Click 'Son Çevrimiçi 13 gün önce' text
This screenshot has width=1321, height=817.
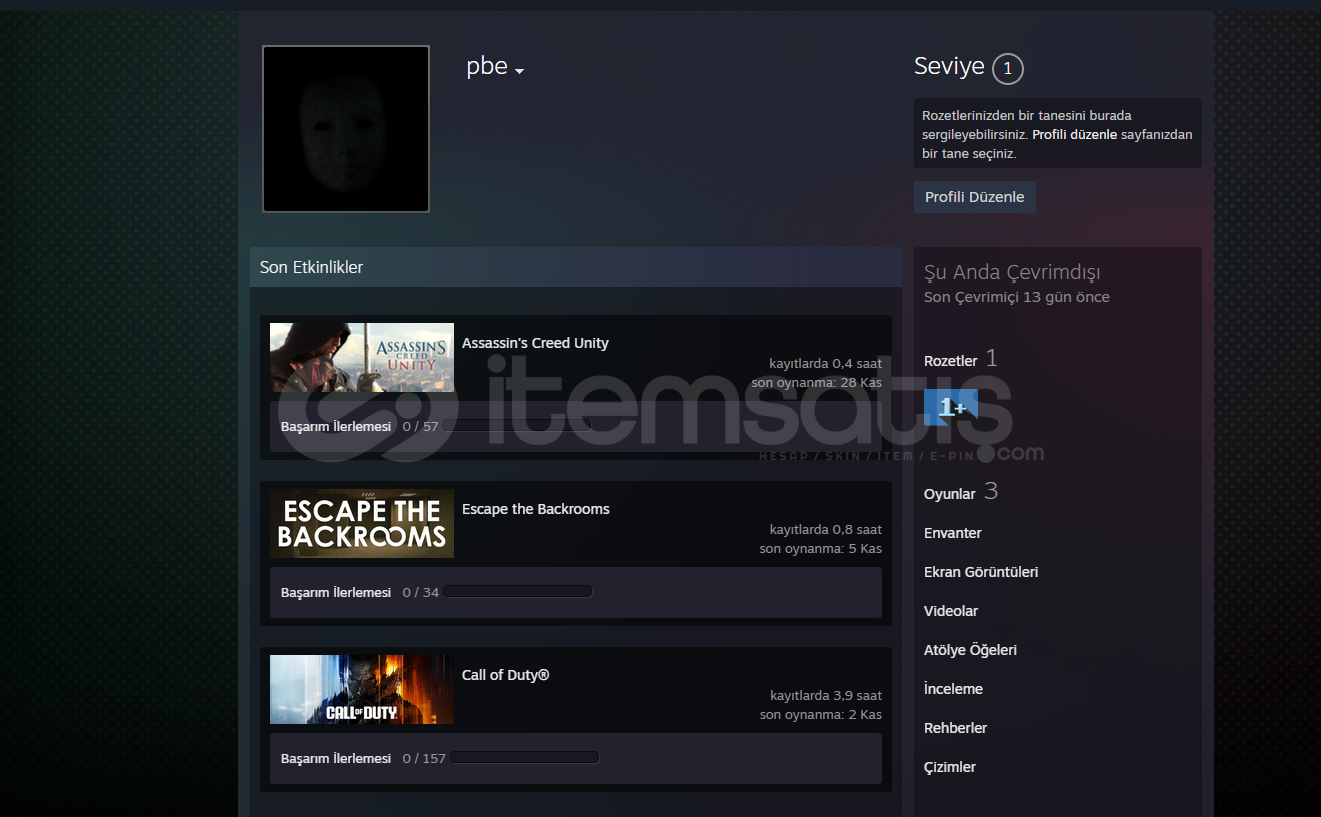coord(1017,297)
